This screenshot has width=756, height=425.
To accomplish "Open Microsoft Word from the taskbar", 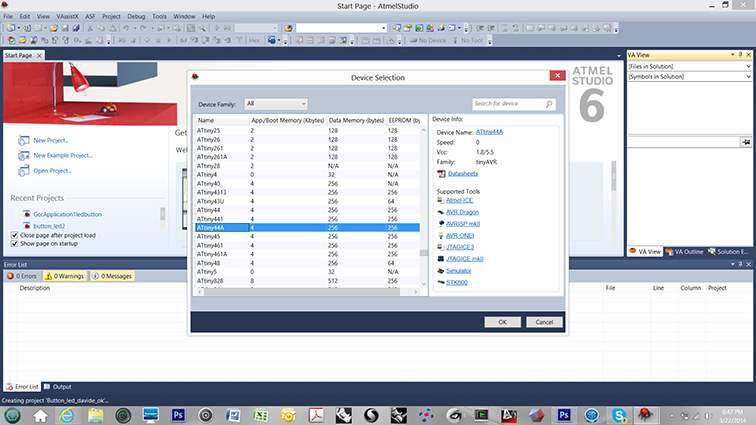I will 233,415.
